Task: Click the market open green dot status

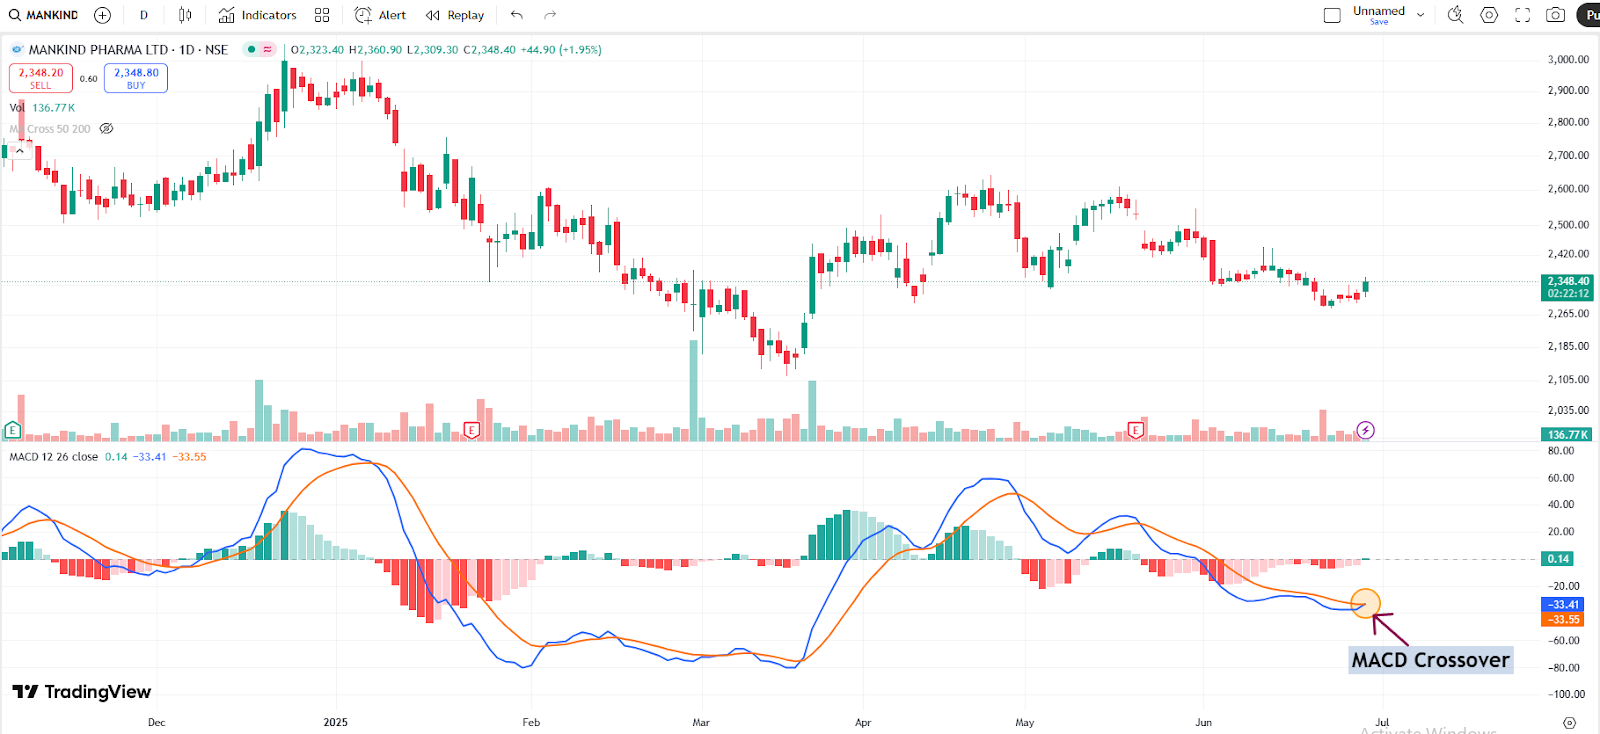Action: (x=251, y=49)
